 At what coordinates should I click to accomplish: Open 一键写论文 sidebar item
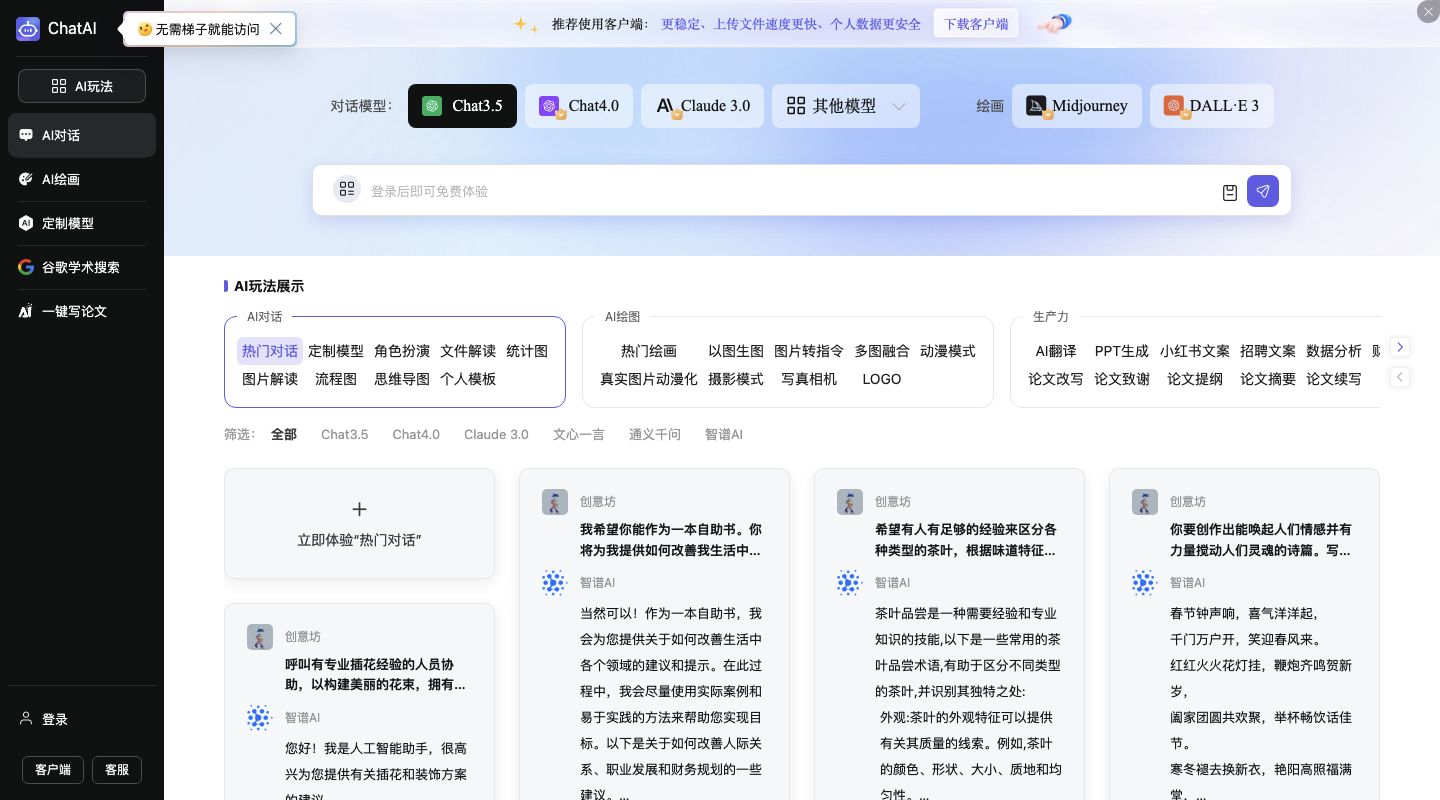[x=82, y=311]
